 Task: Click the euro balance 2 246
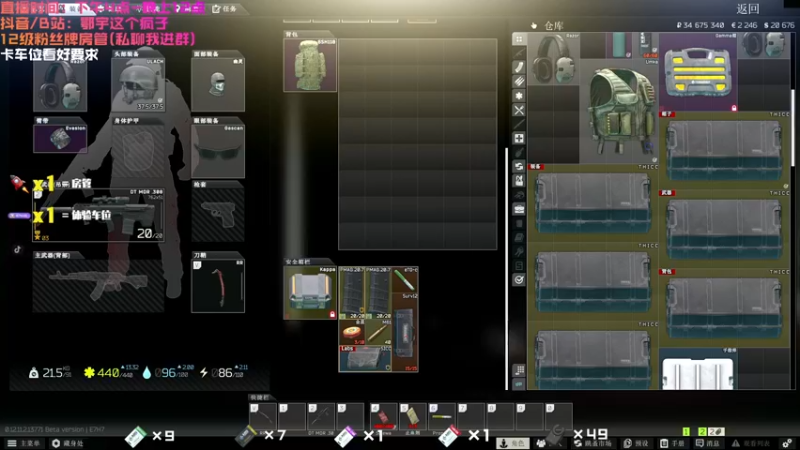click(744, 25)
